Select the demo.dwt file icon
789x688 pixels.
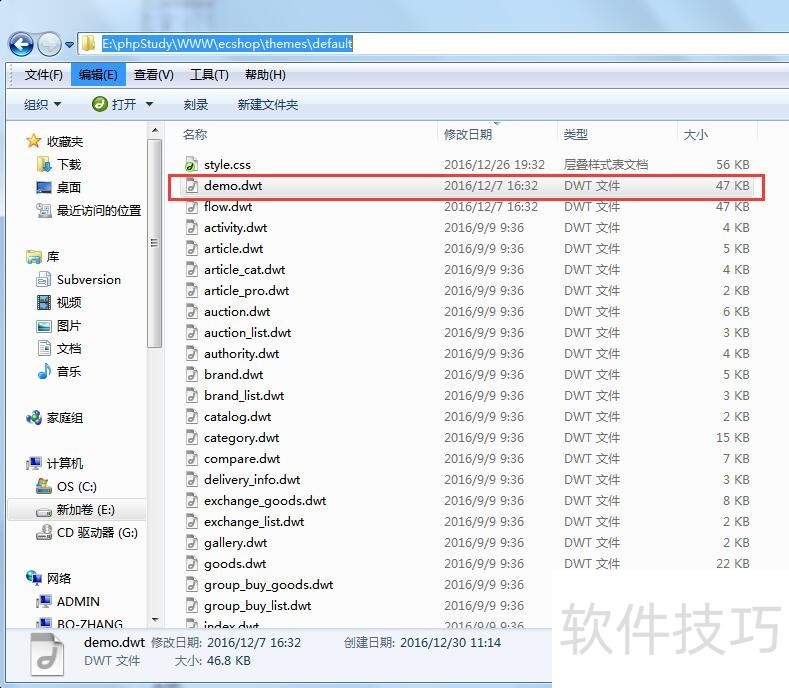pyautogui.click(x=192, y=186)
